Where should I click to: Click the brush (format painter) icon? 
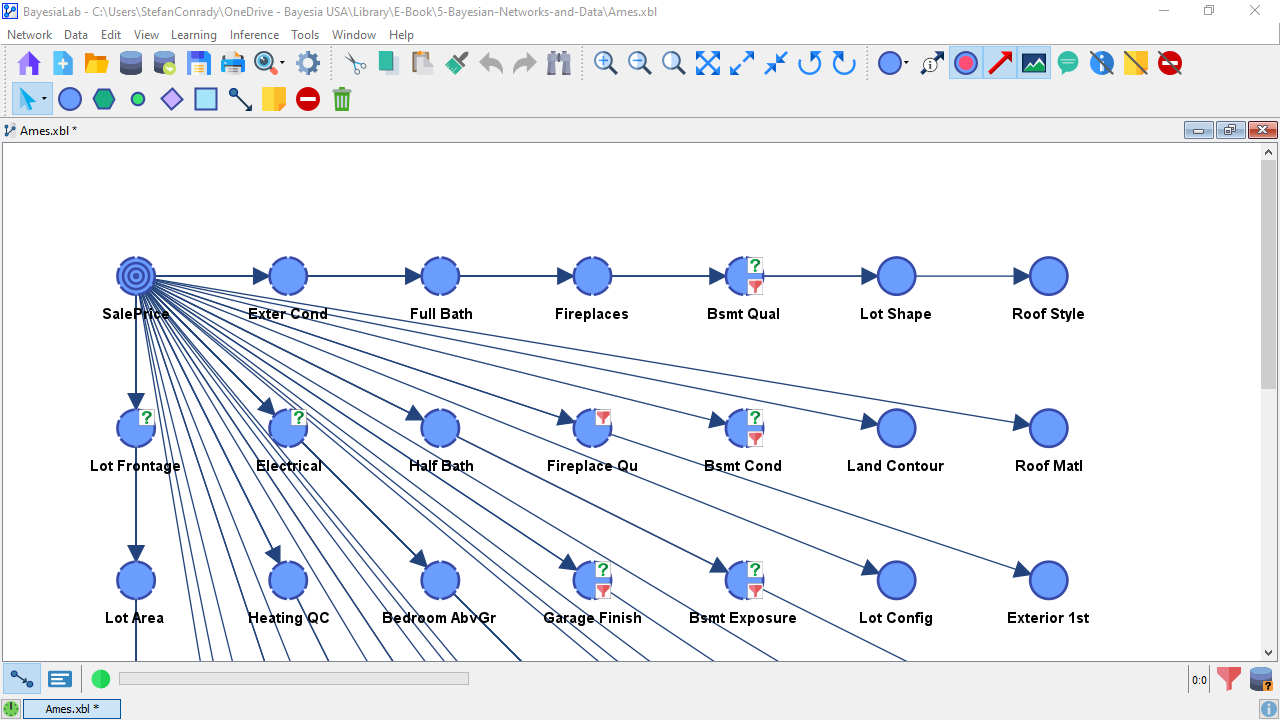(457, 64)
